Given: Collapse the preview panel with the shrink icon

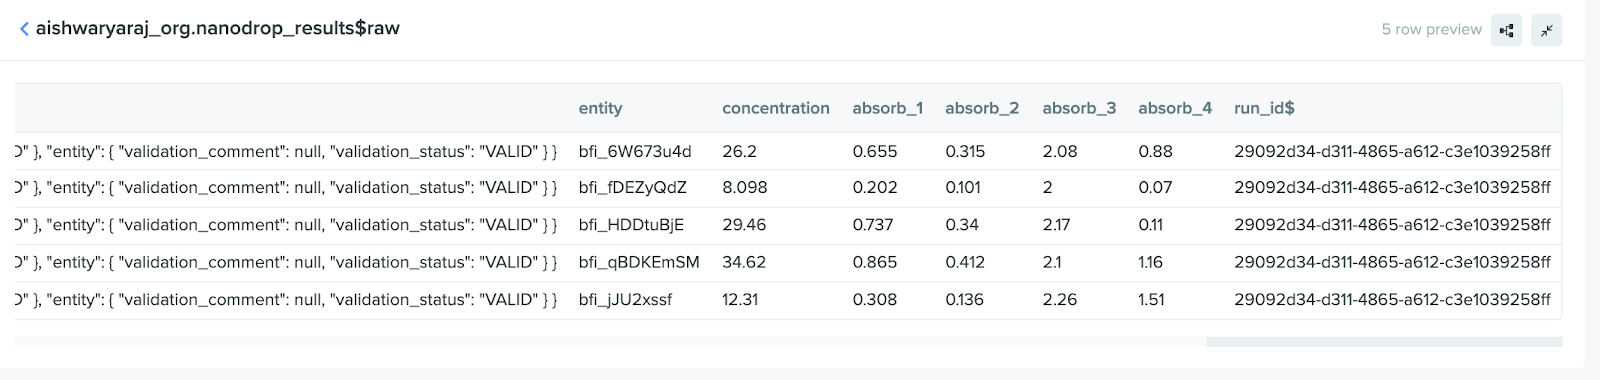Looking at the screenshot, I should coord(1547,30).
